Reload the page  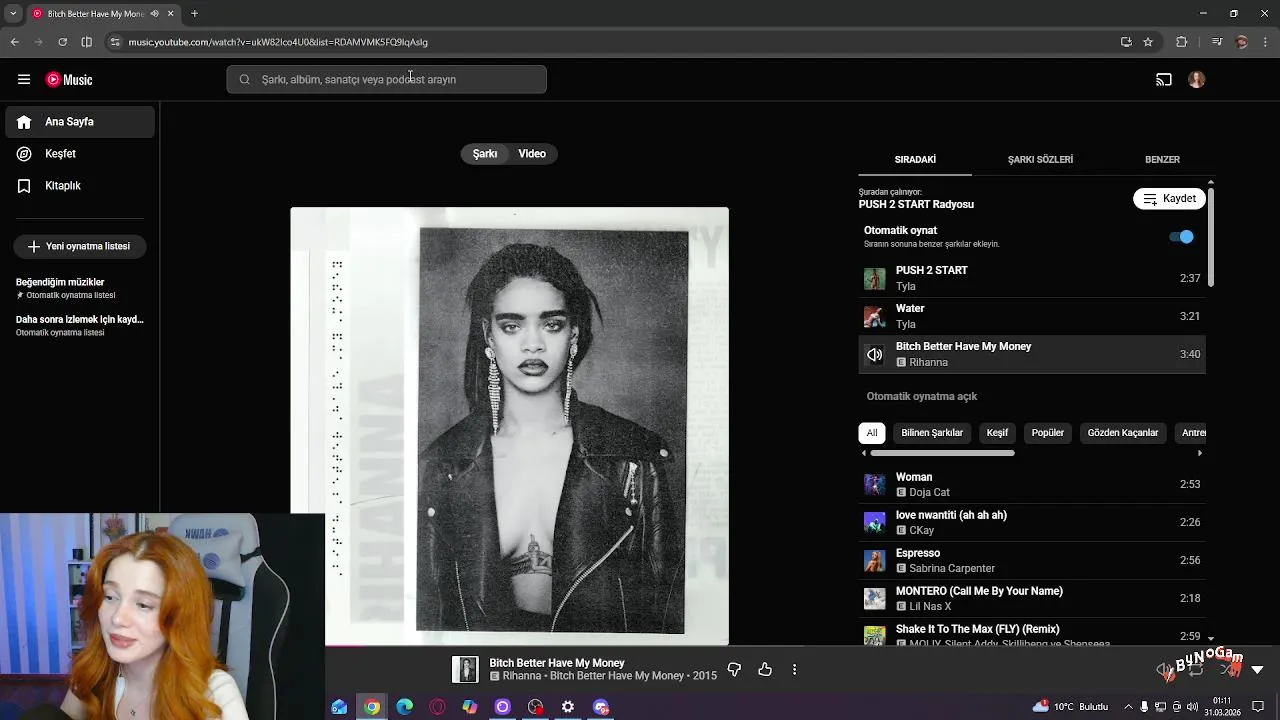[62, 42]
